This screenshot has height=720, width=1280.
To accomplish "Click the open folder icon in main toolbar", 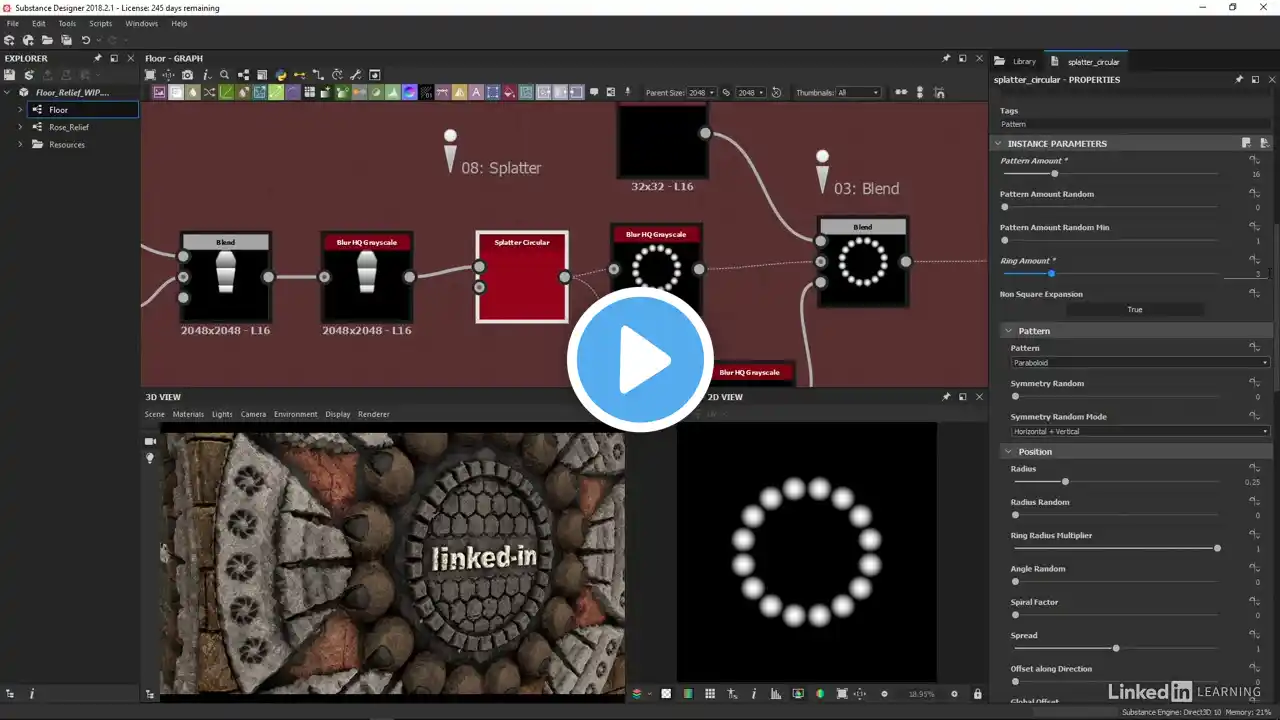I will 47,40.
